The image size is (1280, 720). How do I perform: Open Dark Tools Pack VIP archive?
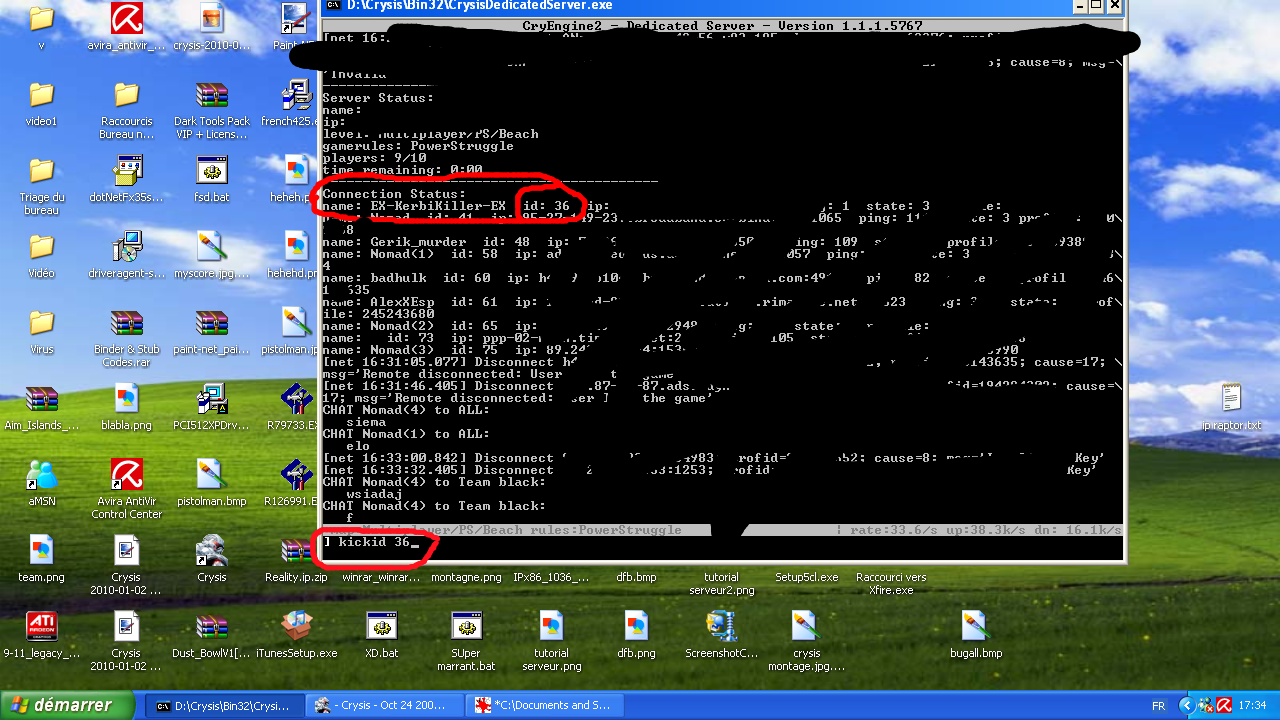pyautogui.click(x=211, y=95)
